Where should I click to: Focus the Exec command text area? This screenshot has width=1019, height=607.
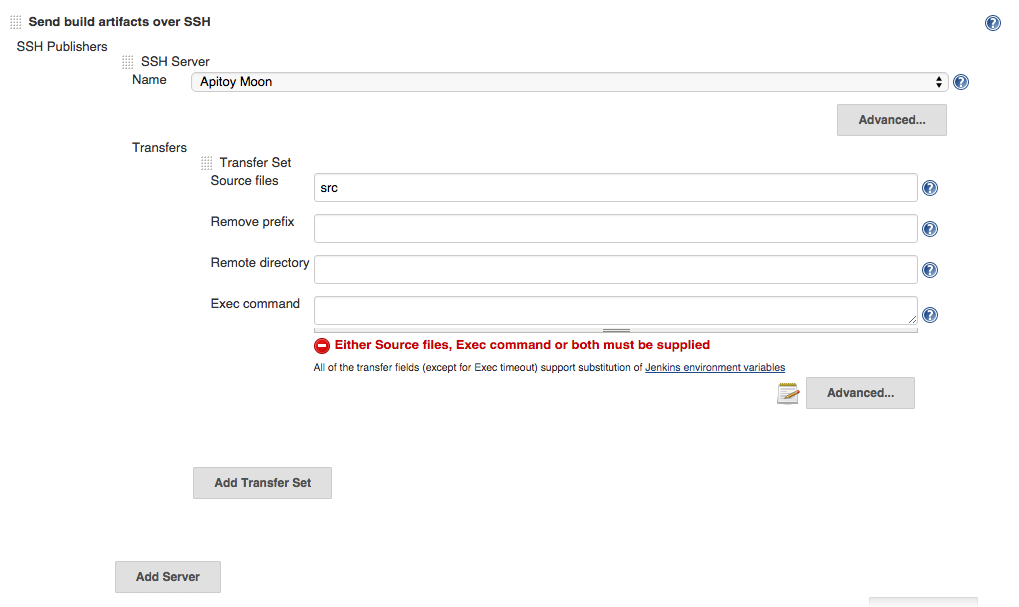coord(615,311)
